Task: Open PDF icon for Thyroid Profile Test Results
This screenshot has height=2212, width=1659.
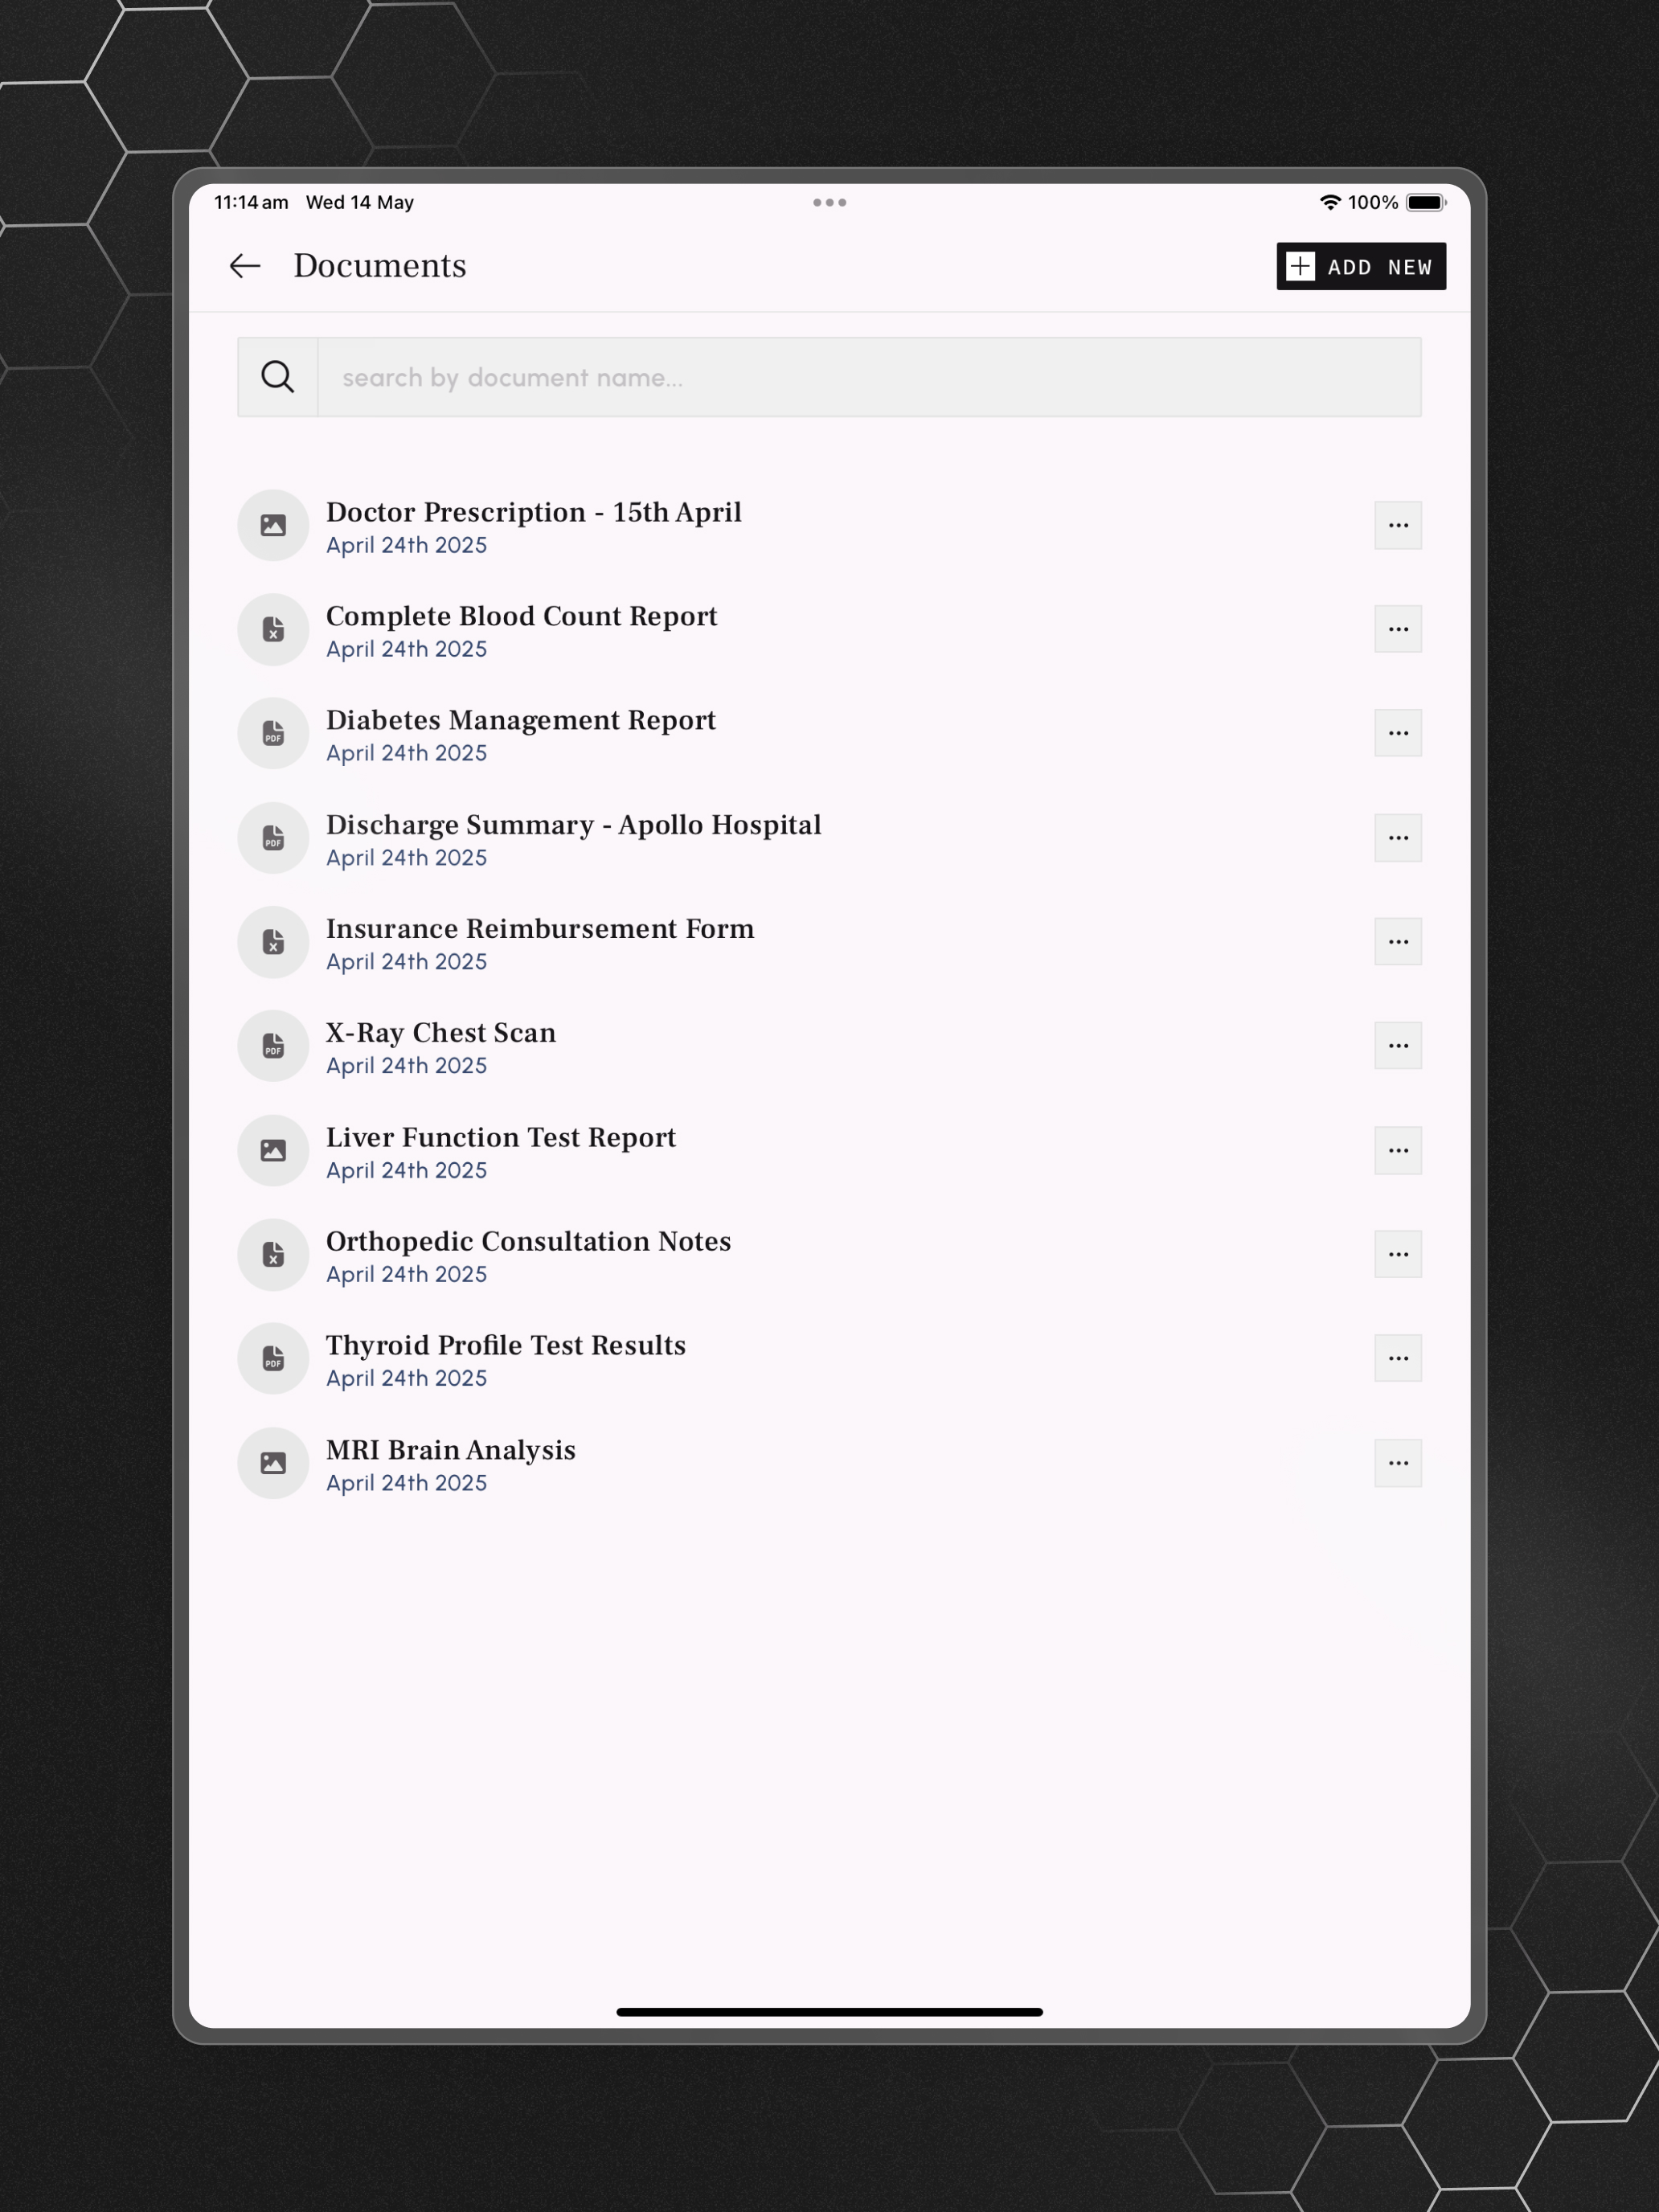Action: click(x=273, y=1358)
